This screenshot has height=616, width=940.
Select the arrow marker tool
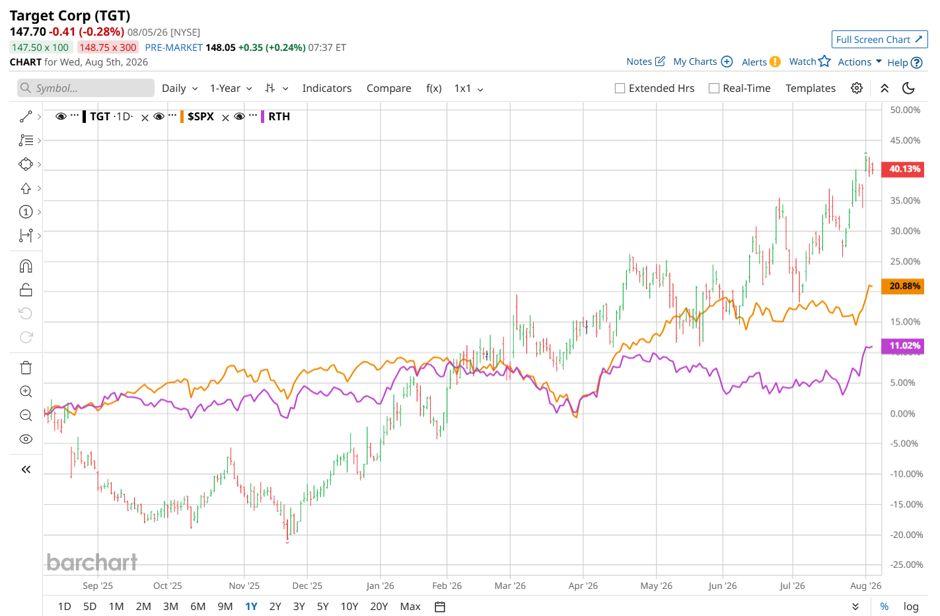coord(26,188)
